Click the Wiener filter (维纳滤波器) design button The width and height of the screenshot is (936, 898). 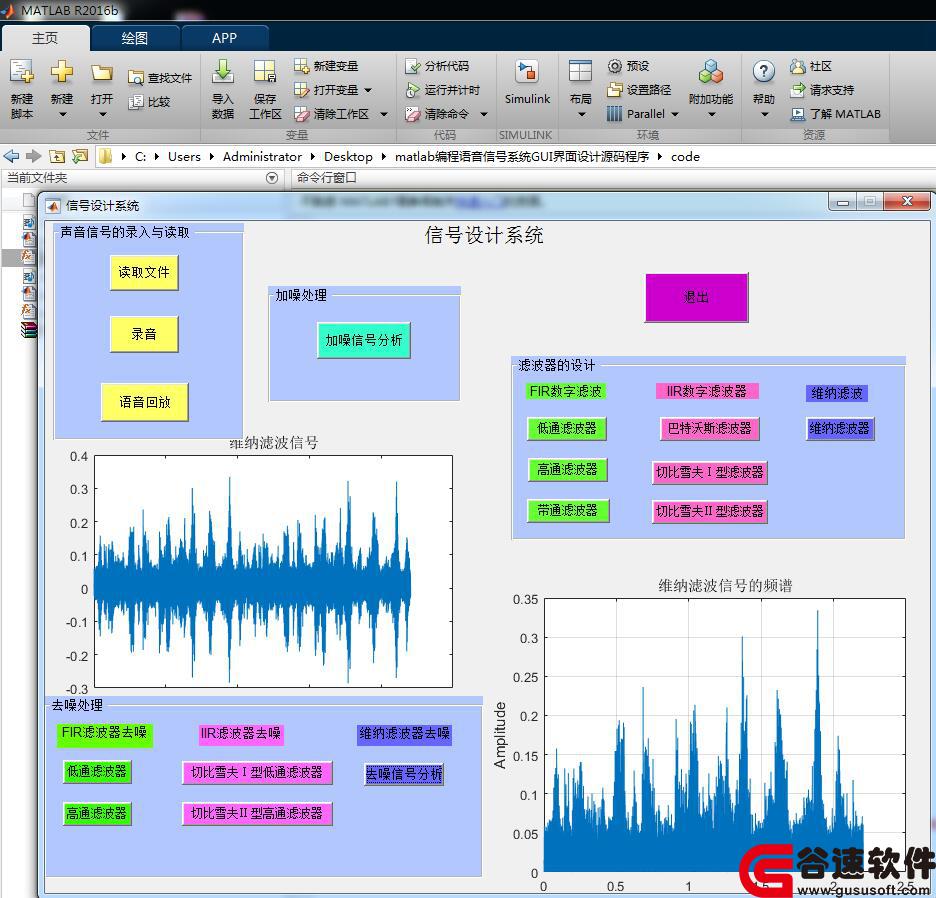point(839,429)
